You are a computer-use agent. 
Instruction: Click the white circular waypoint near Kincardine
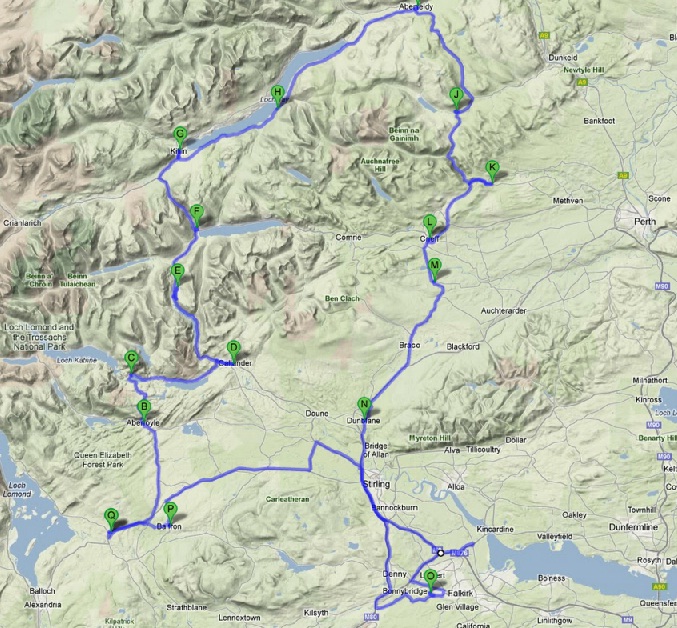440,553
